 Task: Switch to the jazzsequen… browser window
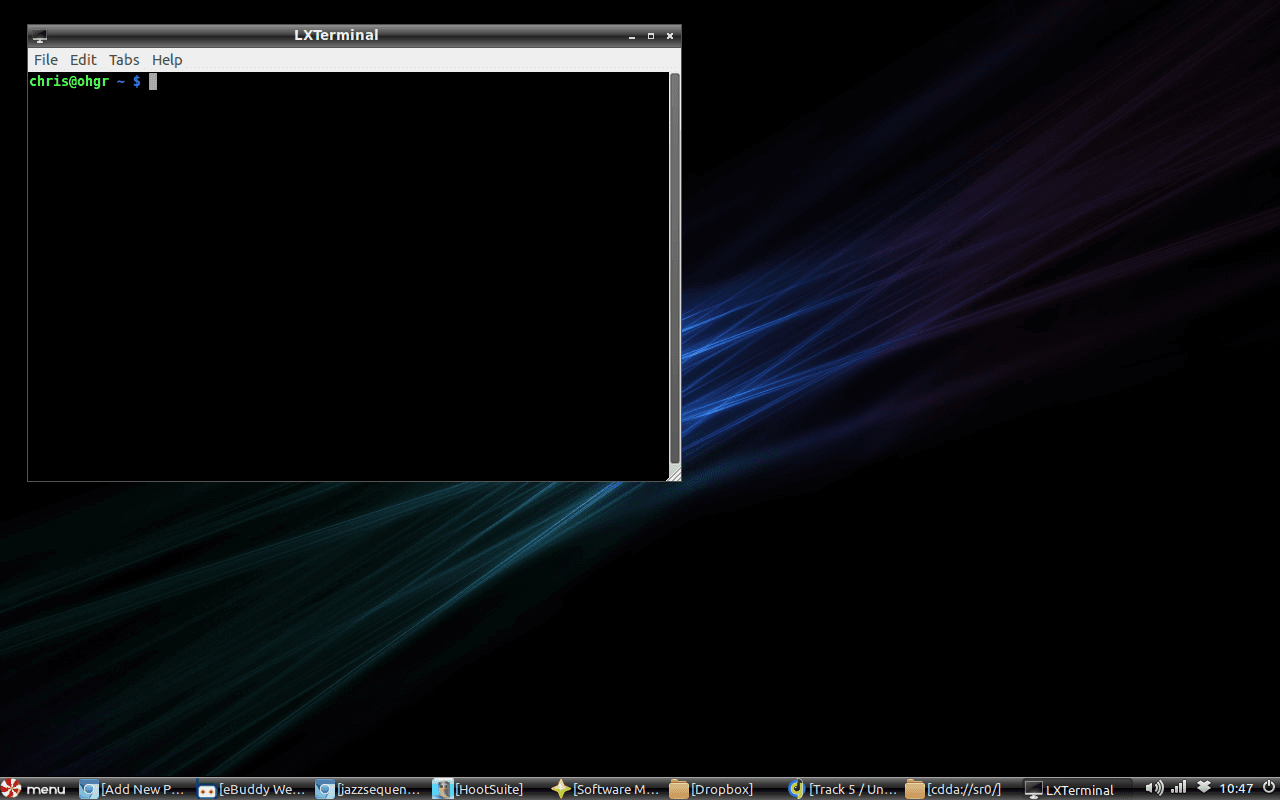point(369,789)
